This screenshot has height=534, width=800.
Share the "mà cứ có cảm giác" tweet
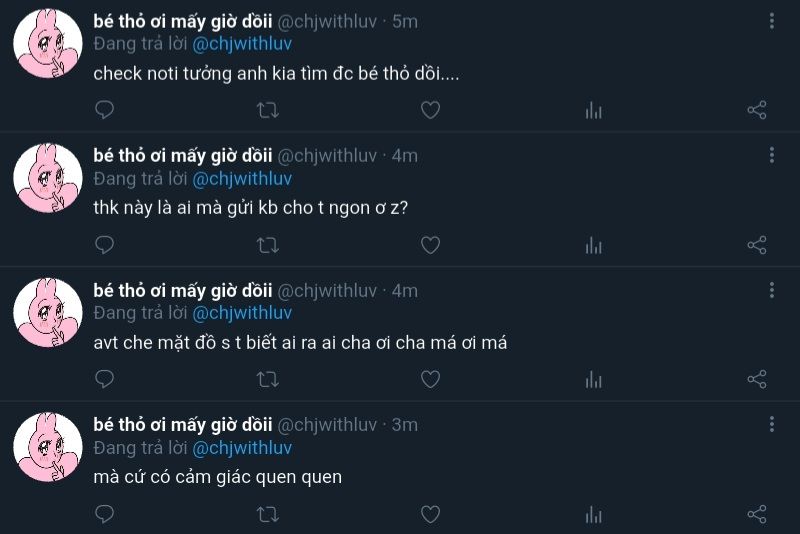(x=757, y=514)
